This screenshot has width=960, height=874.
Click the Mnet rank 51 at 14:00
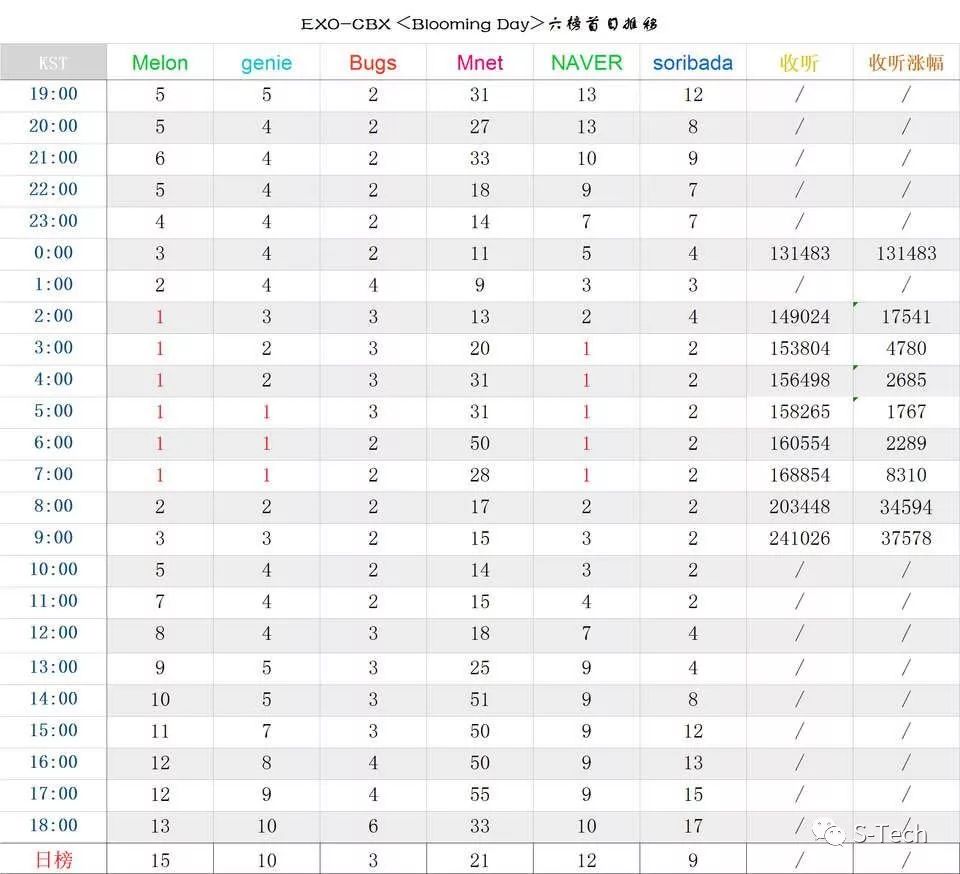(479, 700)
